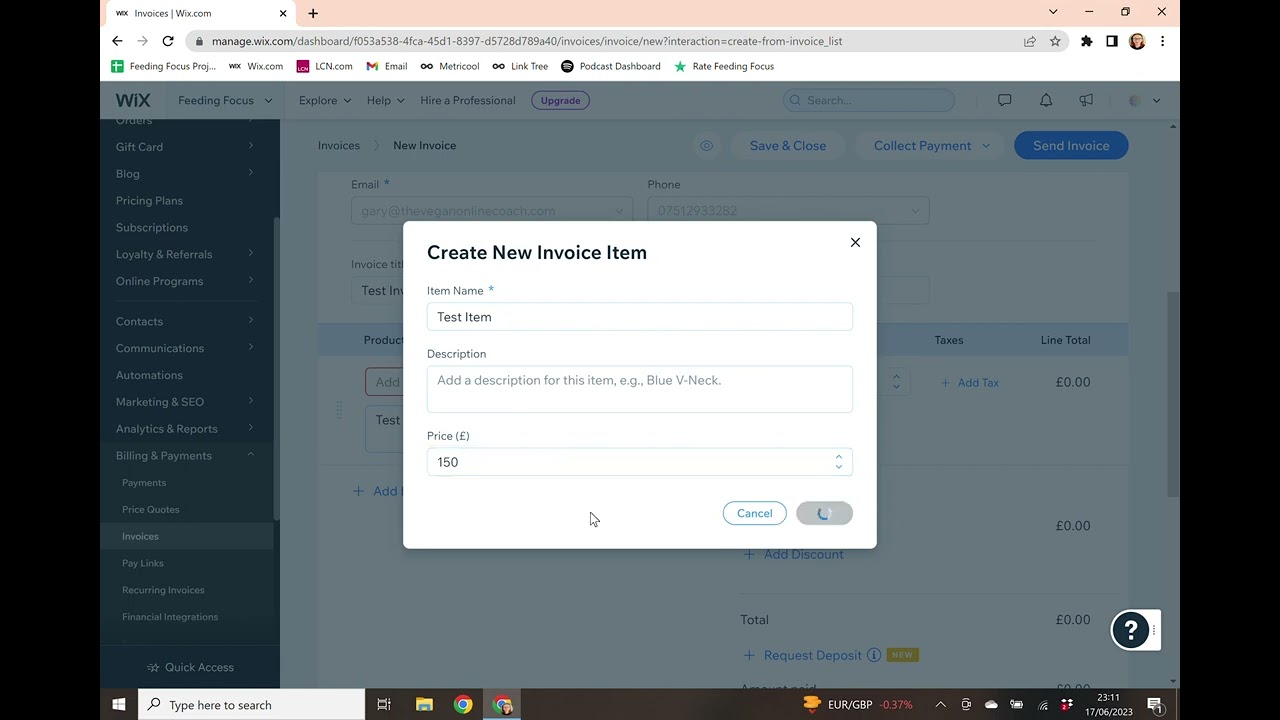Cancel the new invoice item dialog
Viewport: 1280px width, 720px height.
[755, 513]
